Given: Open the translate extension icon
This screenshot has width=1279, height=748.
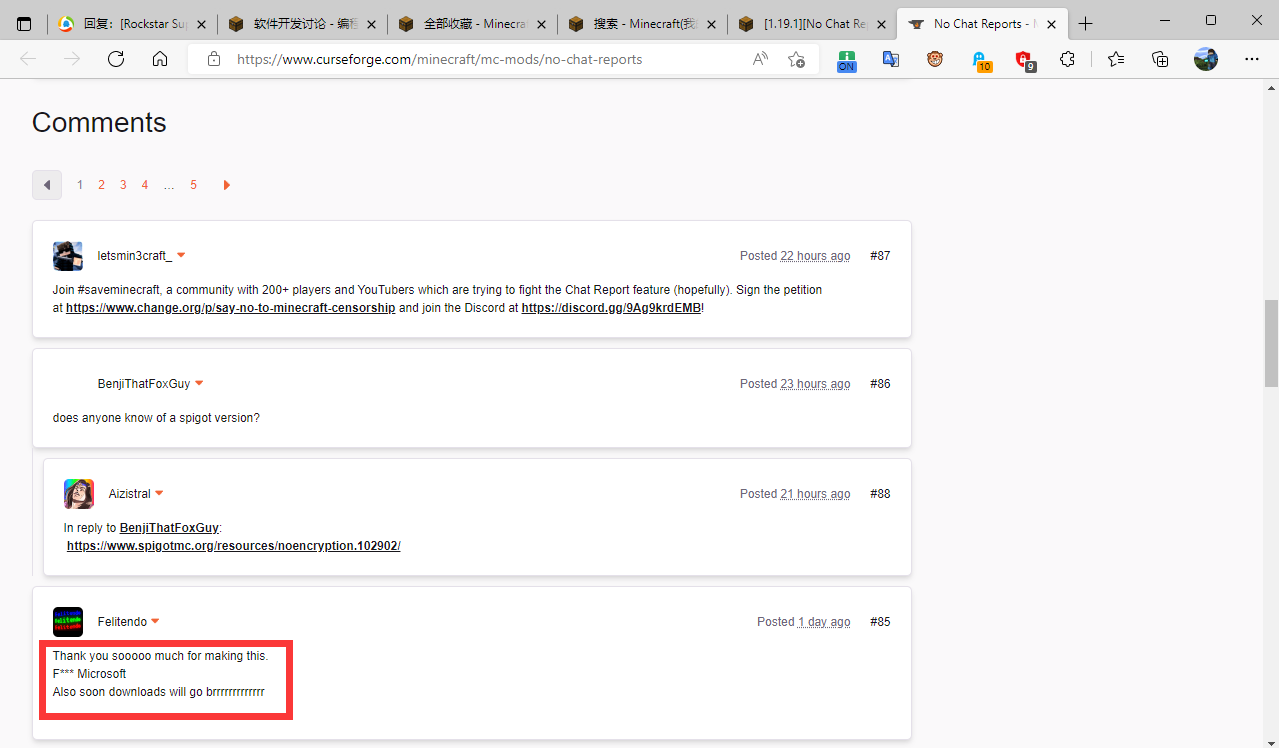Looking at the screenshot, I should [x=890, y=59].
